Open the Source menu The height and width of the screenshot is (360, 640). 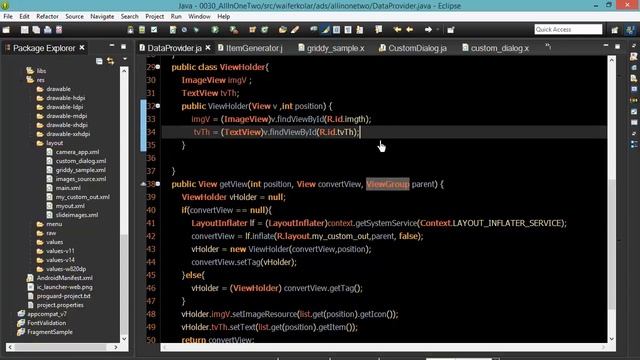point(74,16)
